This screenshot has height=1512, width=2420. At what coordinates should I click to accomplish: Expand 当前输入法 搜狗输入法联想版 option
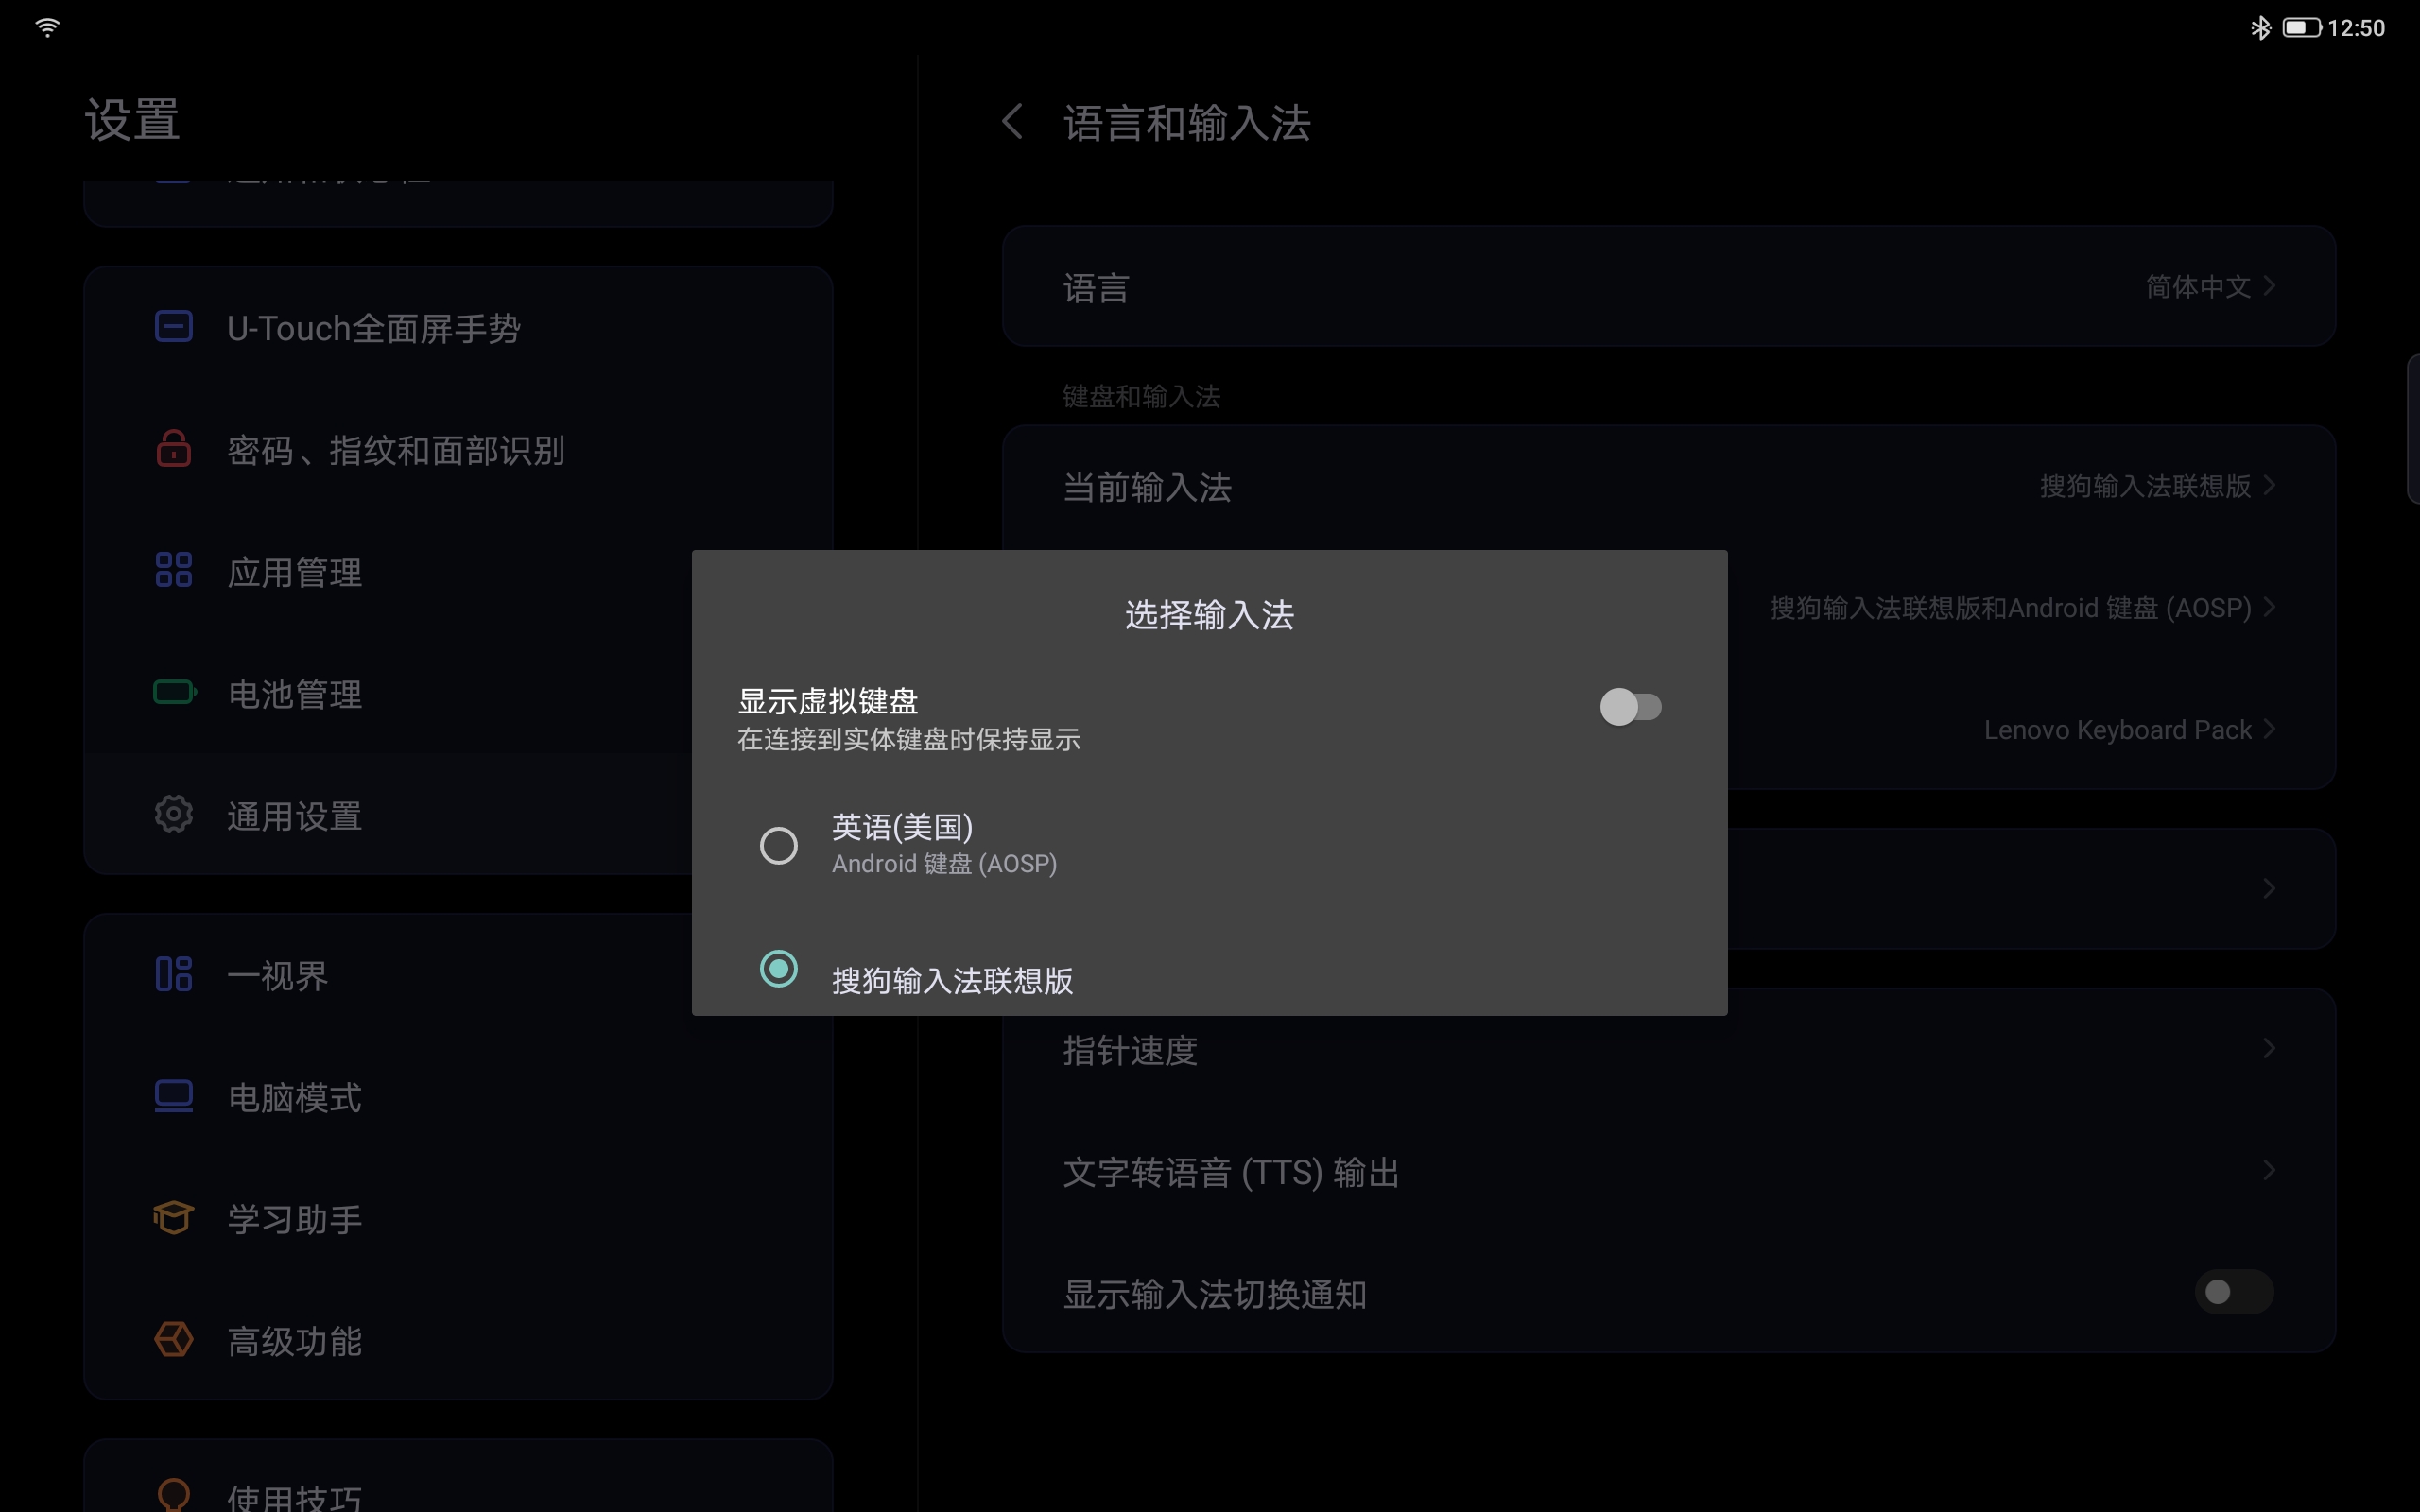pyautogui.click(x=1669, y=487)
